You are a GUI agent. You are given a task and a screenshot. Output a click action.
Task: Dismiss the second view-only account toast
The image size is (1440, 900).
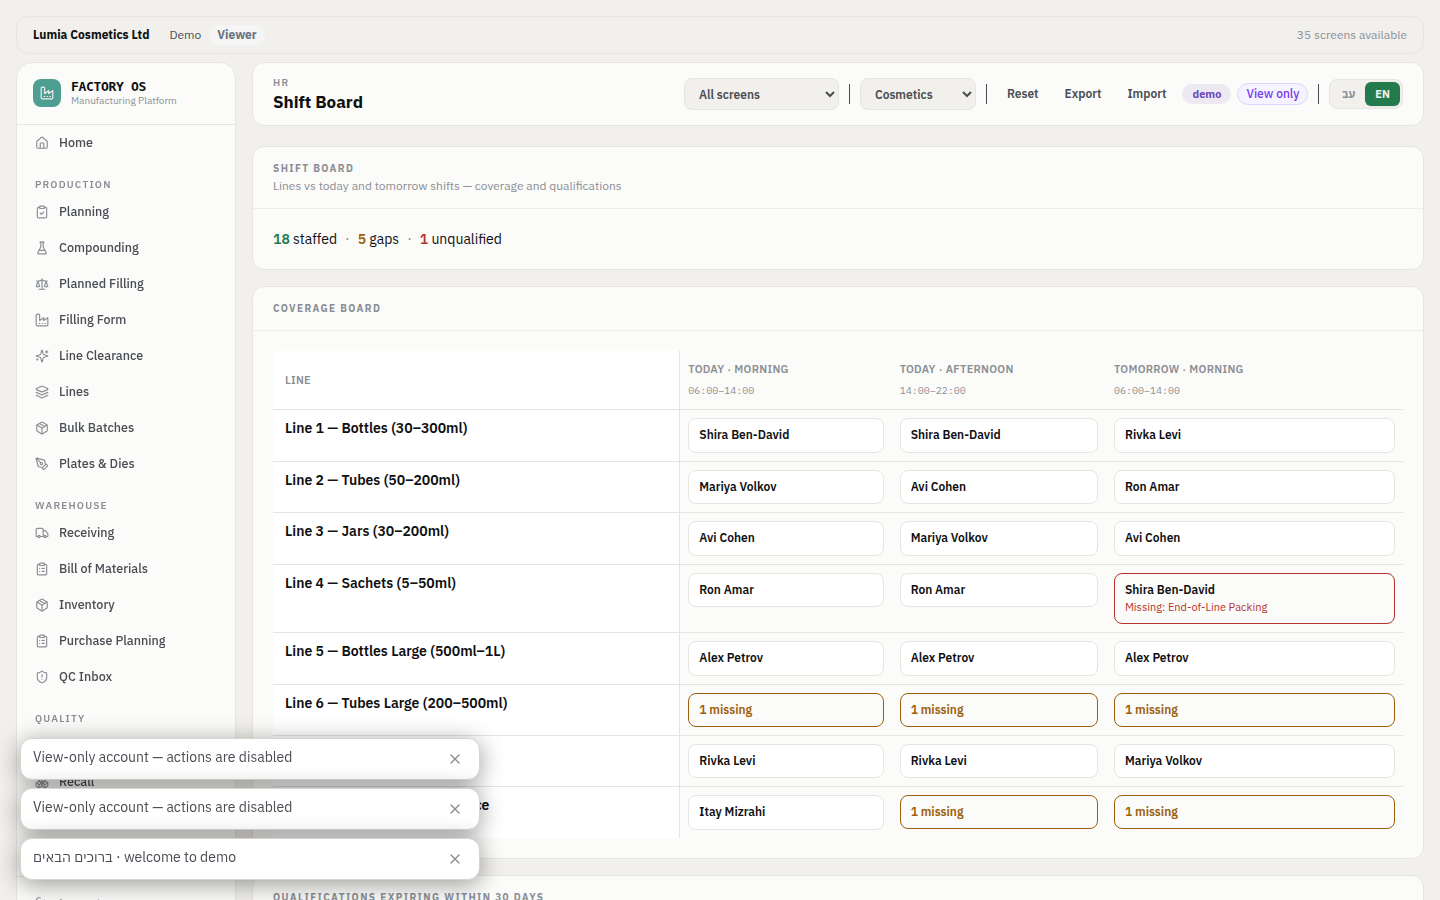(455, 809)
